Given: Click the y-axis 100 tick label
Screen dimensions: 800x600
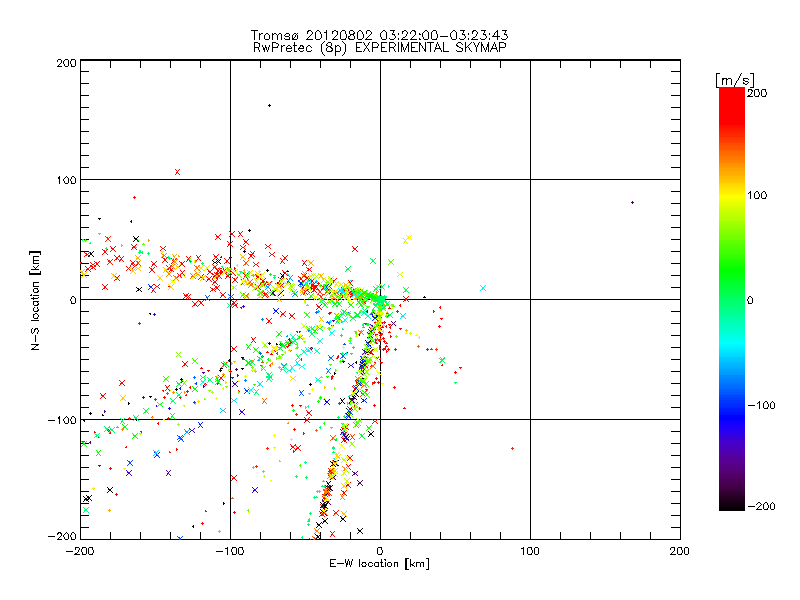Looking at the screenshot, I should point(65,180).
